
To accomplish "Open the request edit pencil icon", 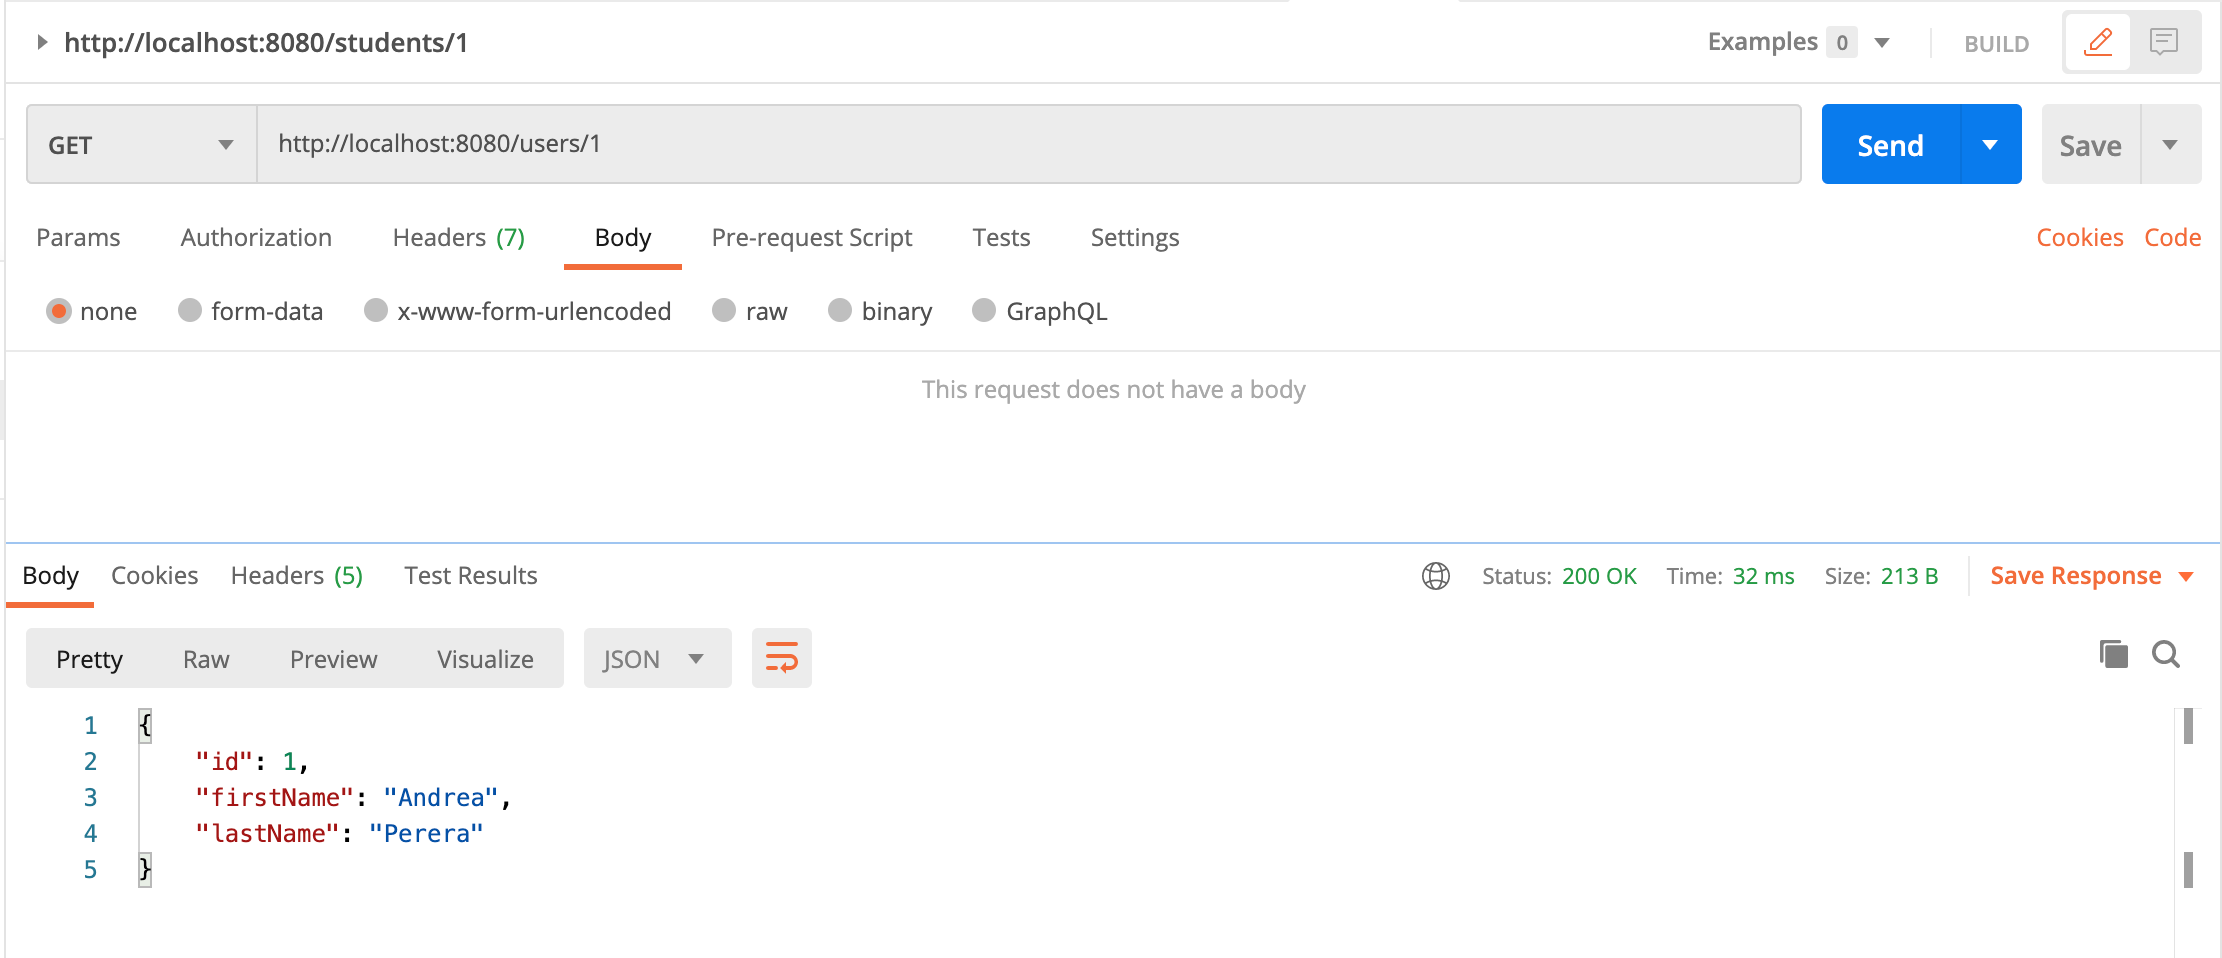I will [x=2097, y=42].
